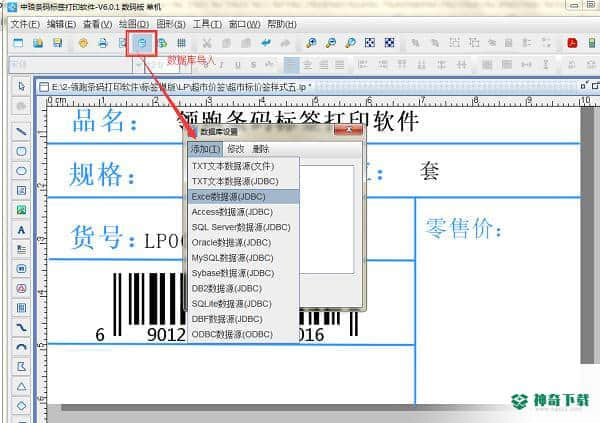The image size is (600, 423).
Task: Choose SQL Server数据源(JDBC) option
Action: 243,227
